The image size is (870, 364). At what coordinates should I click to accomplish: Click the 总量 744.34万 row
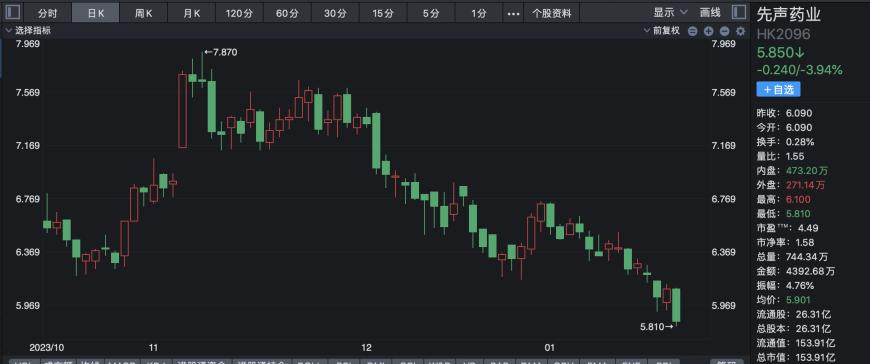point(793,257)
